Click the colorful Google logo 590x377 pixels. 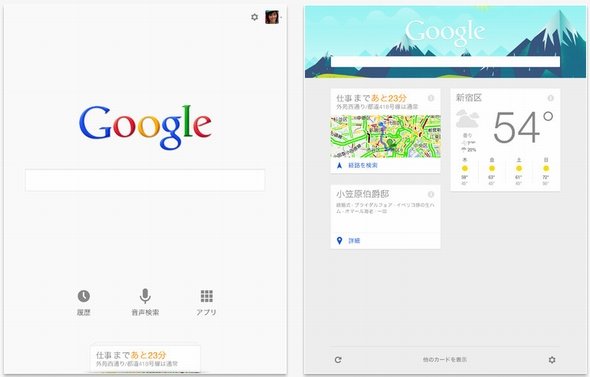click(x=145, y=127)
